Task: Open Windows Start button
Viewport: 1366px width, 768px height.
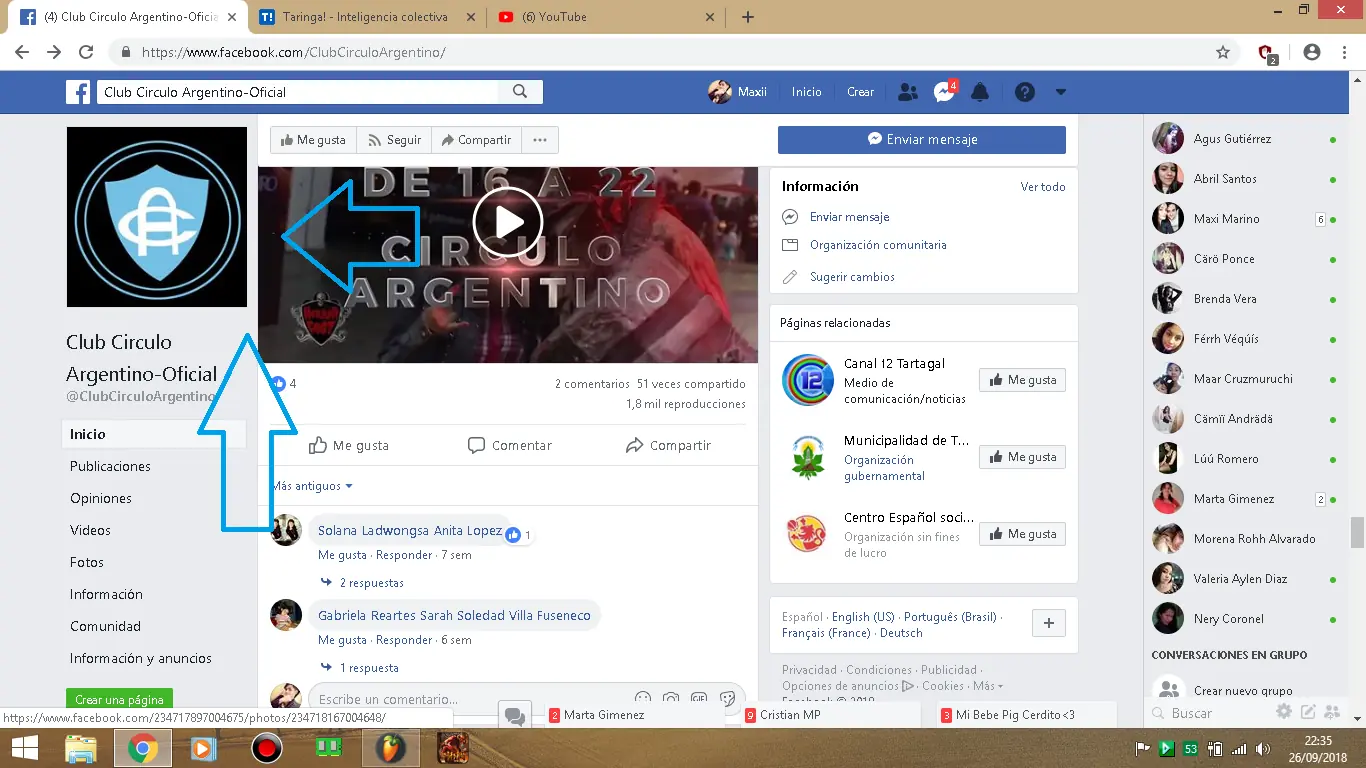Action: click(x=24, y=748)
